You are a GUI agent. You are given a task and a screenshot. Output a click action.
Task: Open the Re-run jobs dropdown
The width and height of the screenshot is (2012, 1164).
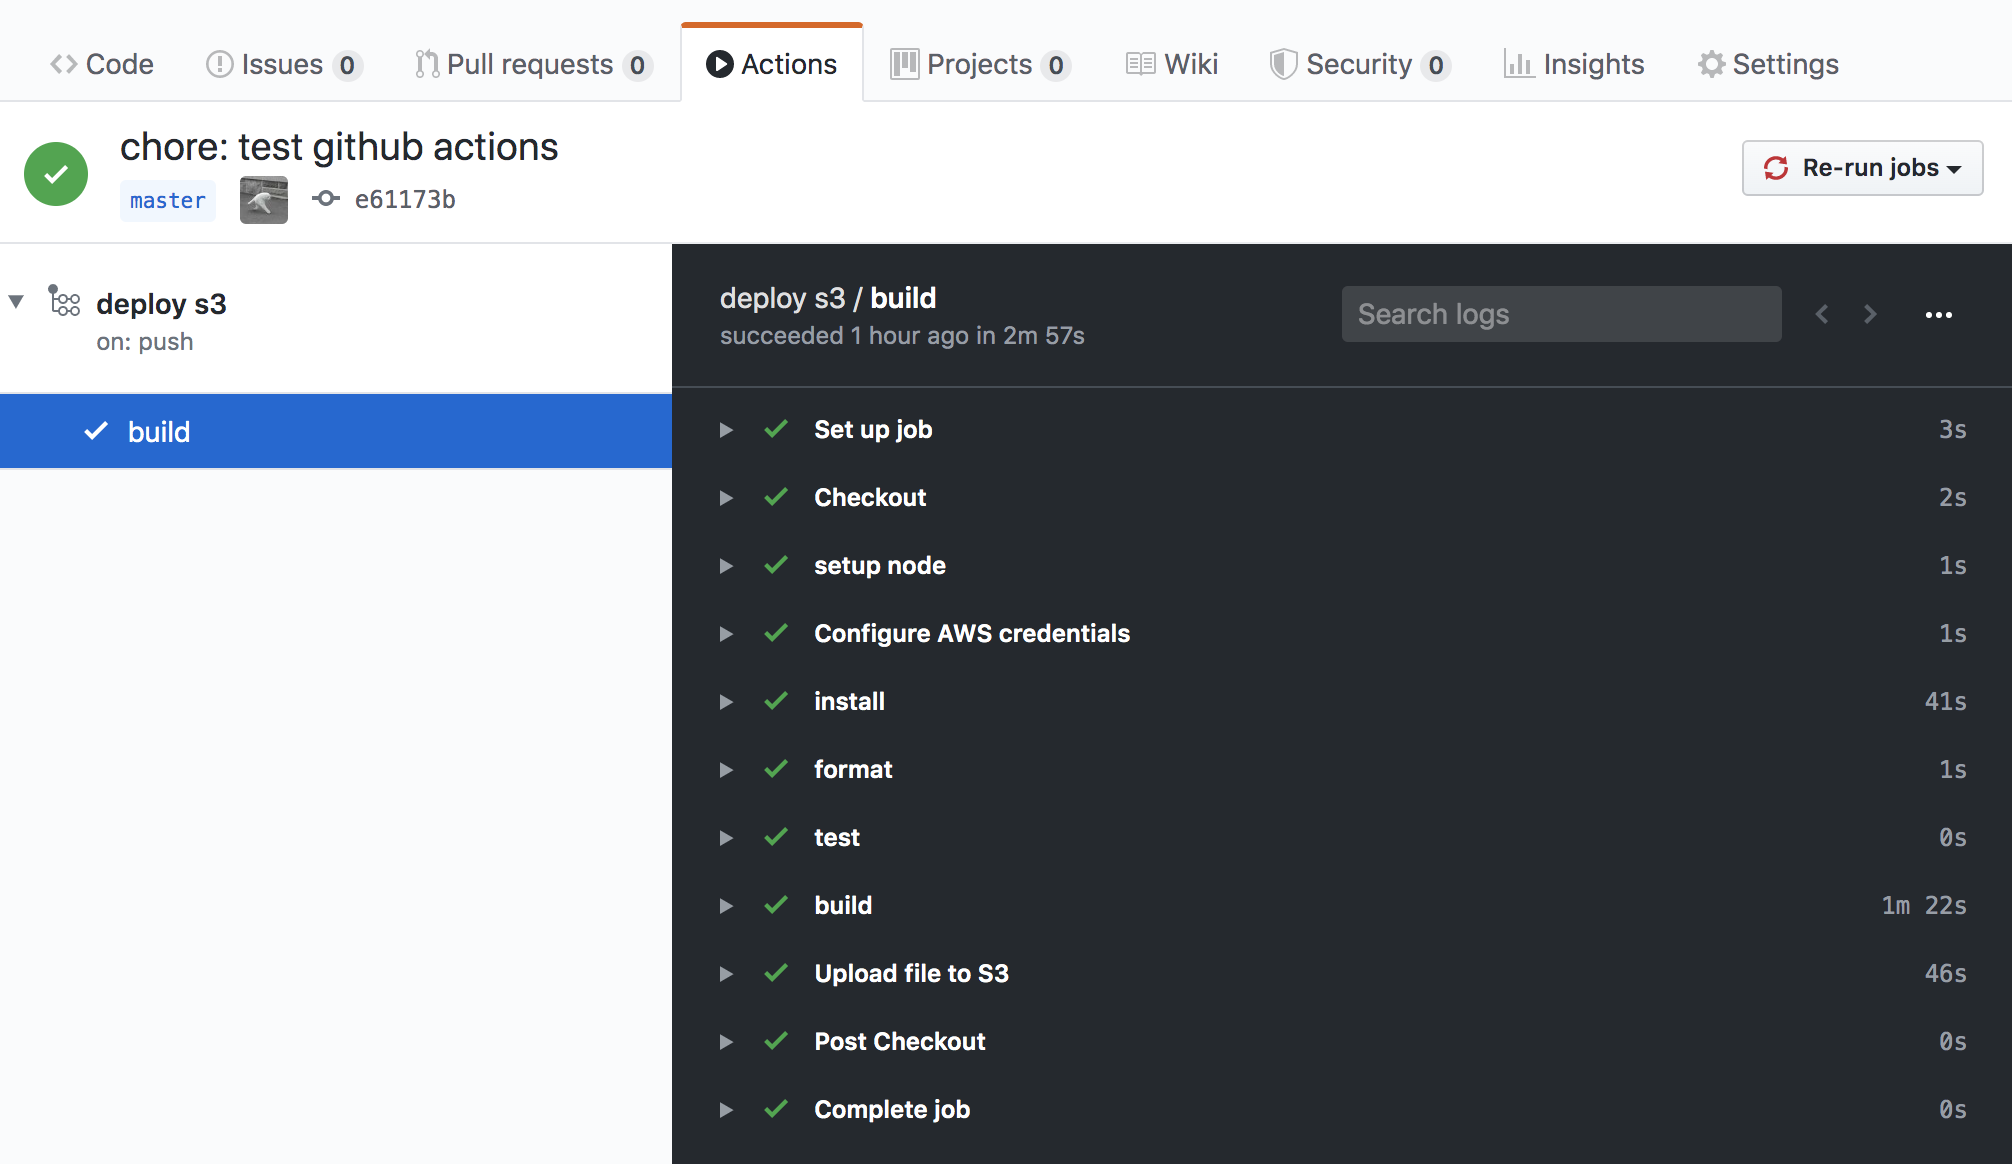(x=1862, y=168)
